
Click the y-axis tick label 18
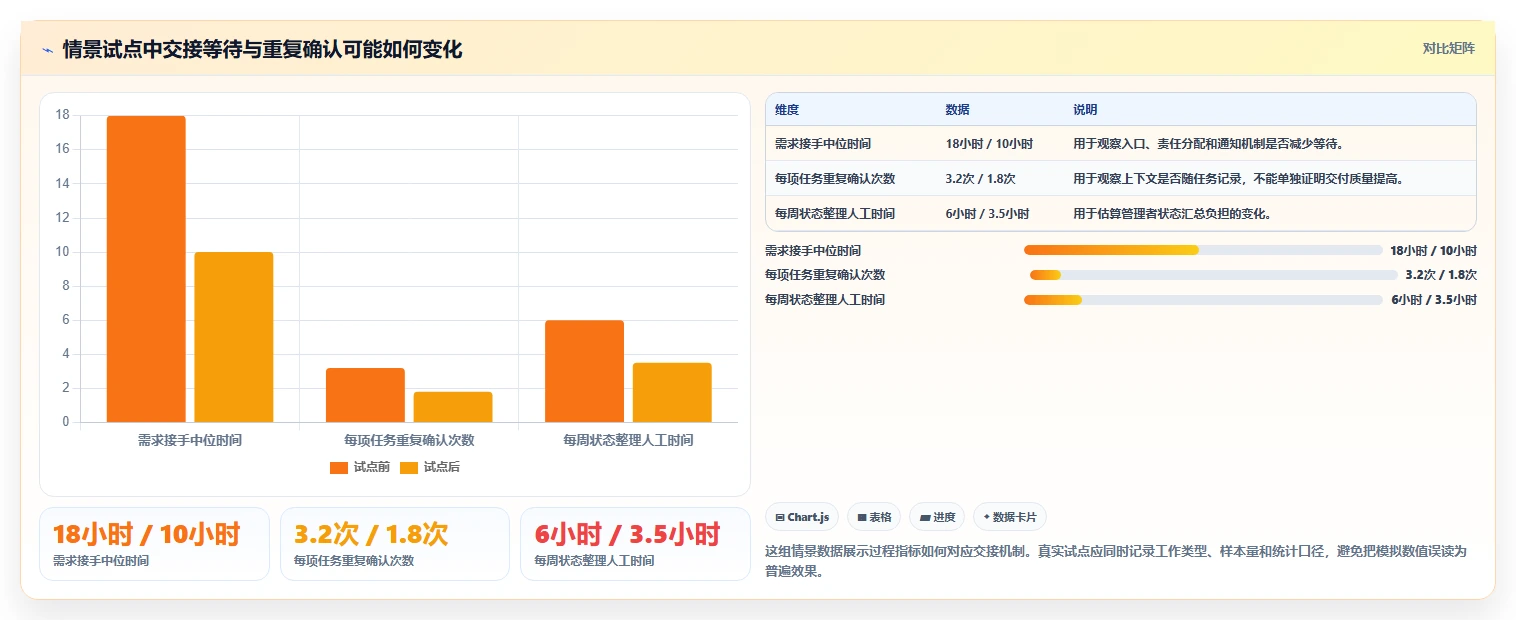pos(63,115)
